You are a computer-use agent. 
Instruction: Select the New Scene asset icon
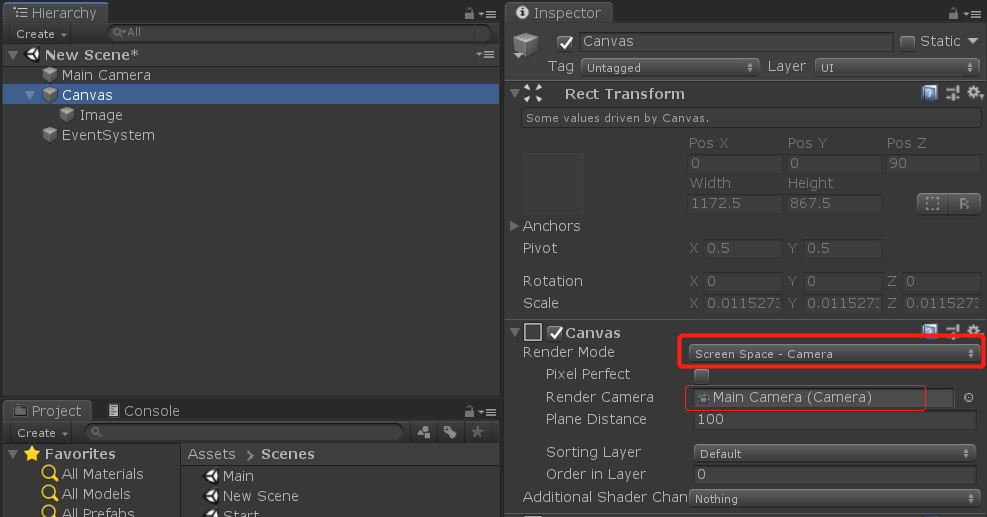pyautogui.click(x=212, y=496)
